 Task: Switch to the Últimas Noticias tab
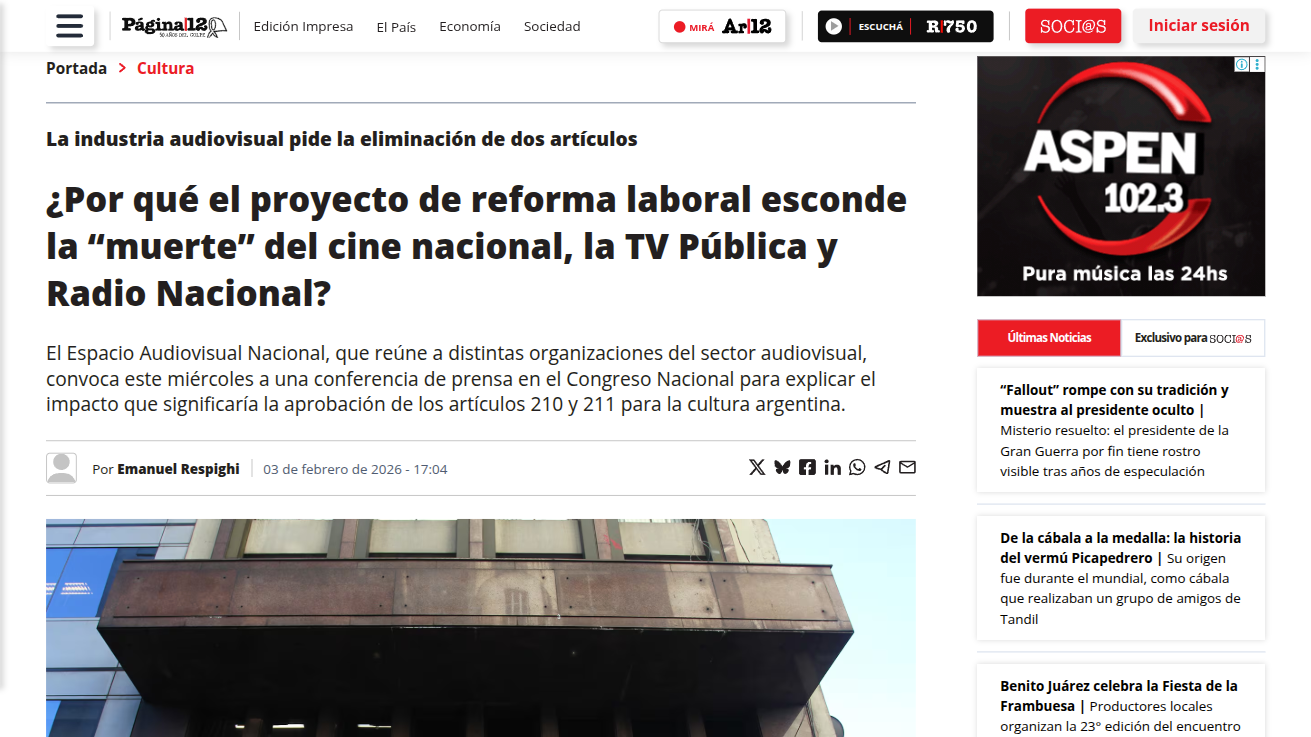[1049, 338]
